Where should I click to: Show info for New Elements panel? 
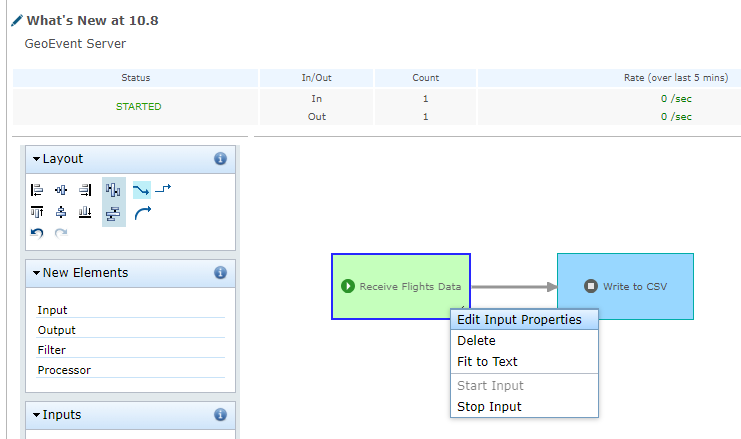(x=220, y=273)
